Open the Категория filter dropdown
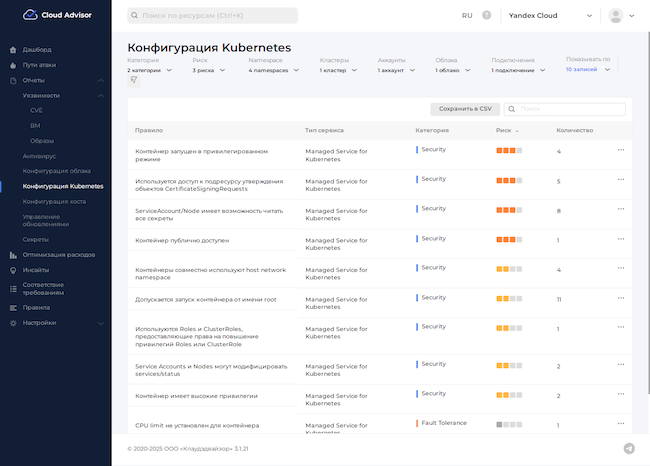 point(150,70)
